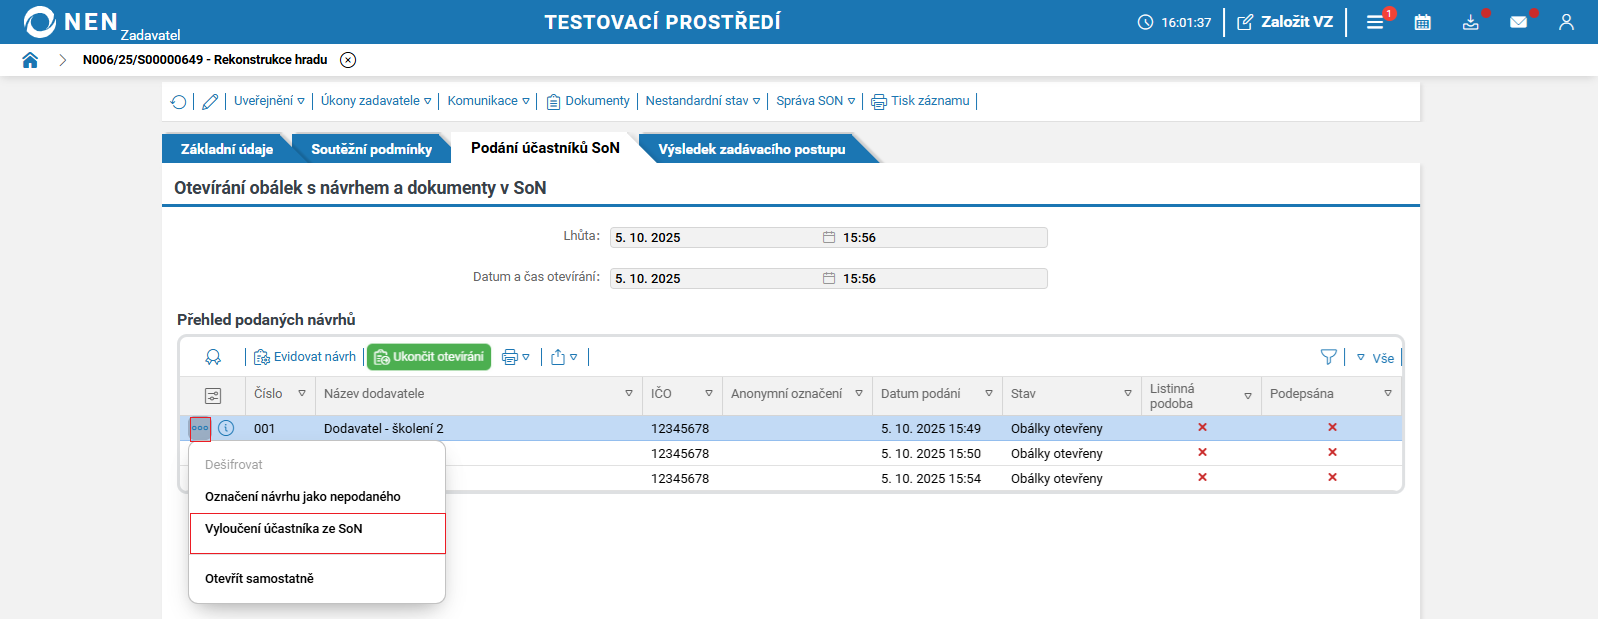The width and height of the screenshot is (1598, 619).
Task: Open the Stav column filter arrow
Action: tap(1128, 394)
